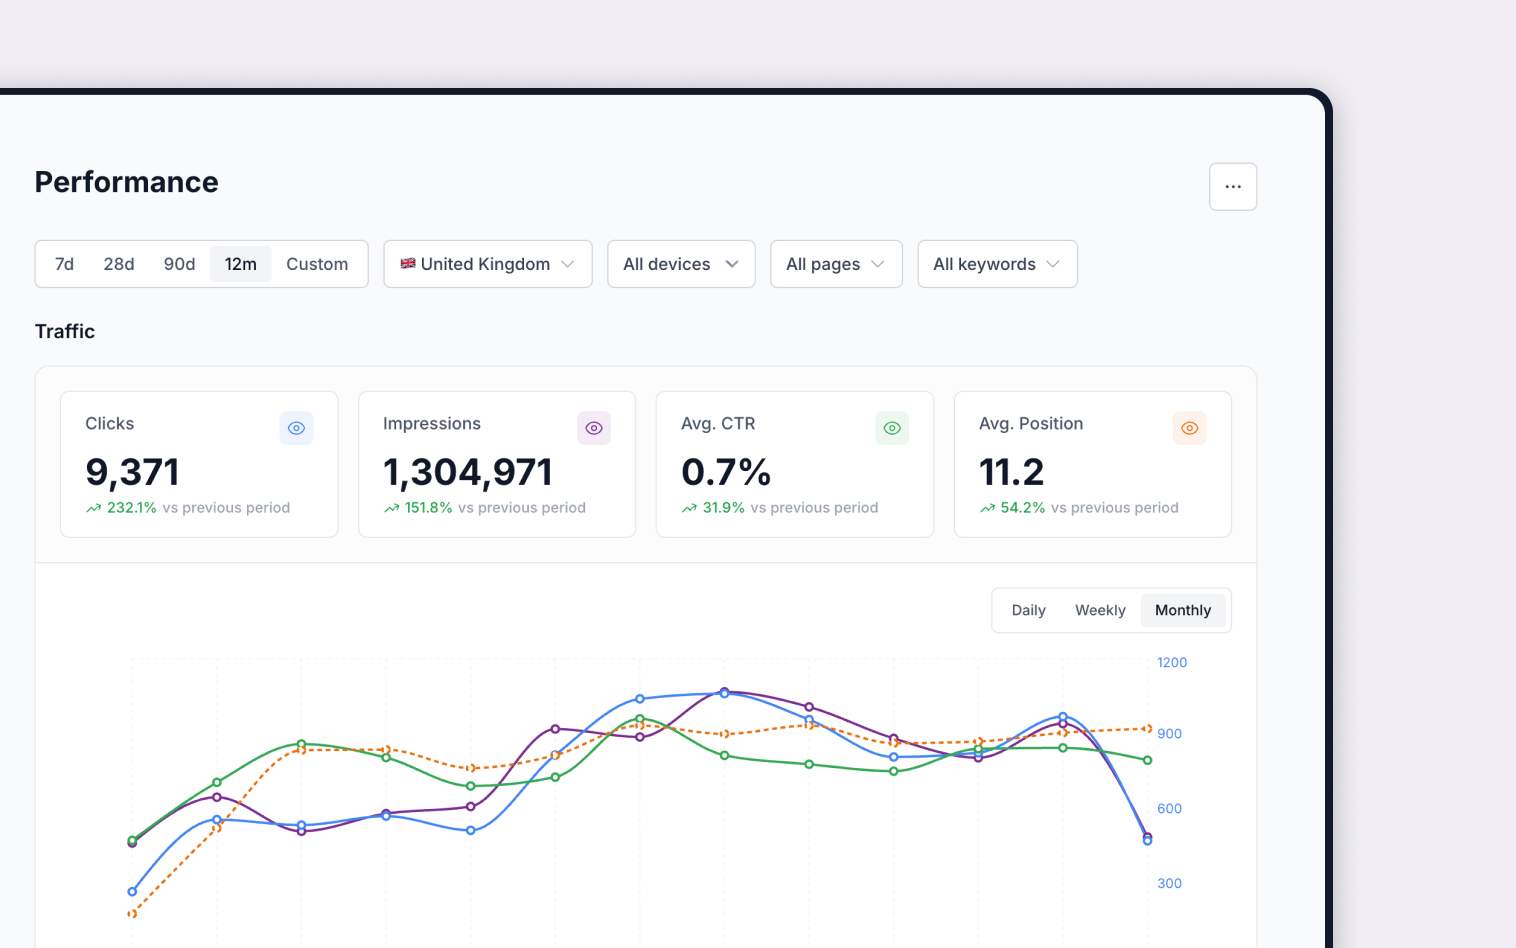
Task: Toggle Clicks series visibility eye icon
Action: (x=296, y=428)
